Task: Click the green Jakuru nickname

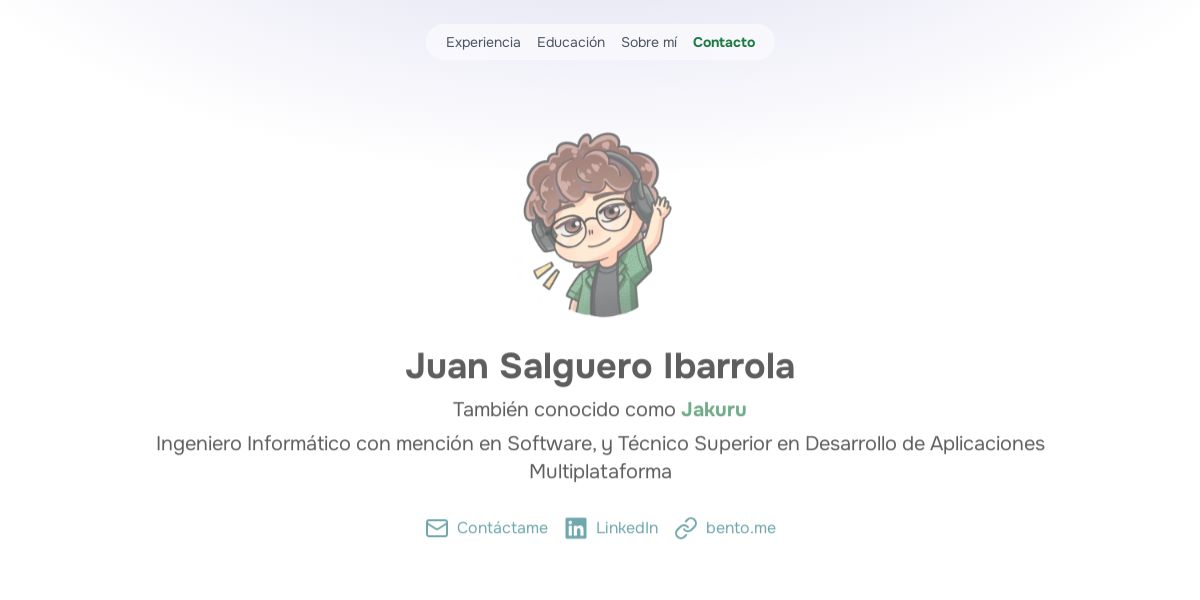Action: pyautogui.click(x=714, y=409)
